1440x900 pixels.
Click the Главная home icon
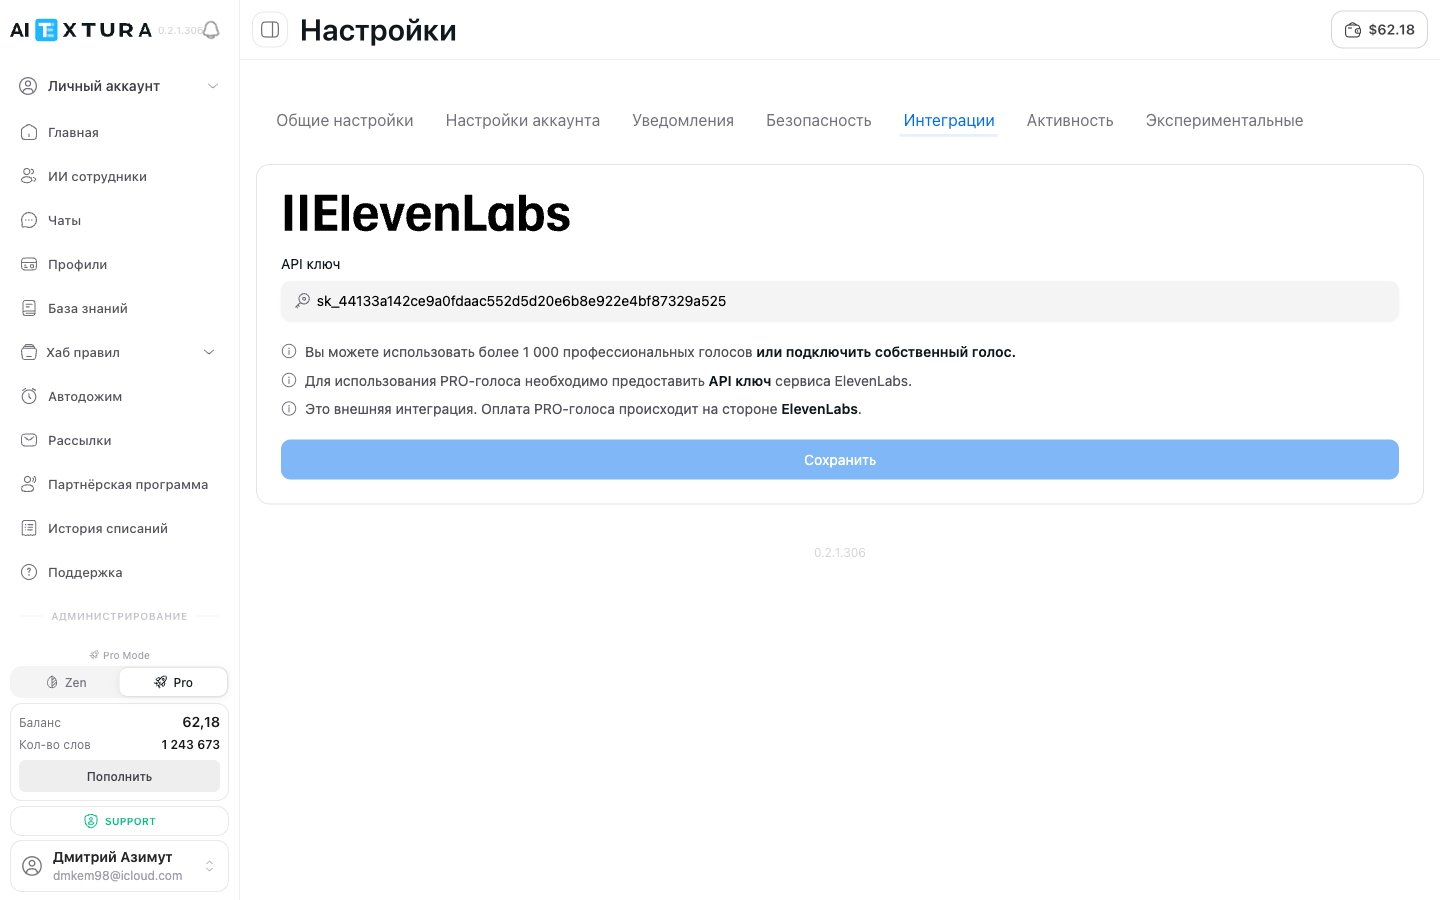(29, 132)
